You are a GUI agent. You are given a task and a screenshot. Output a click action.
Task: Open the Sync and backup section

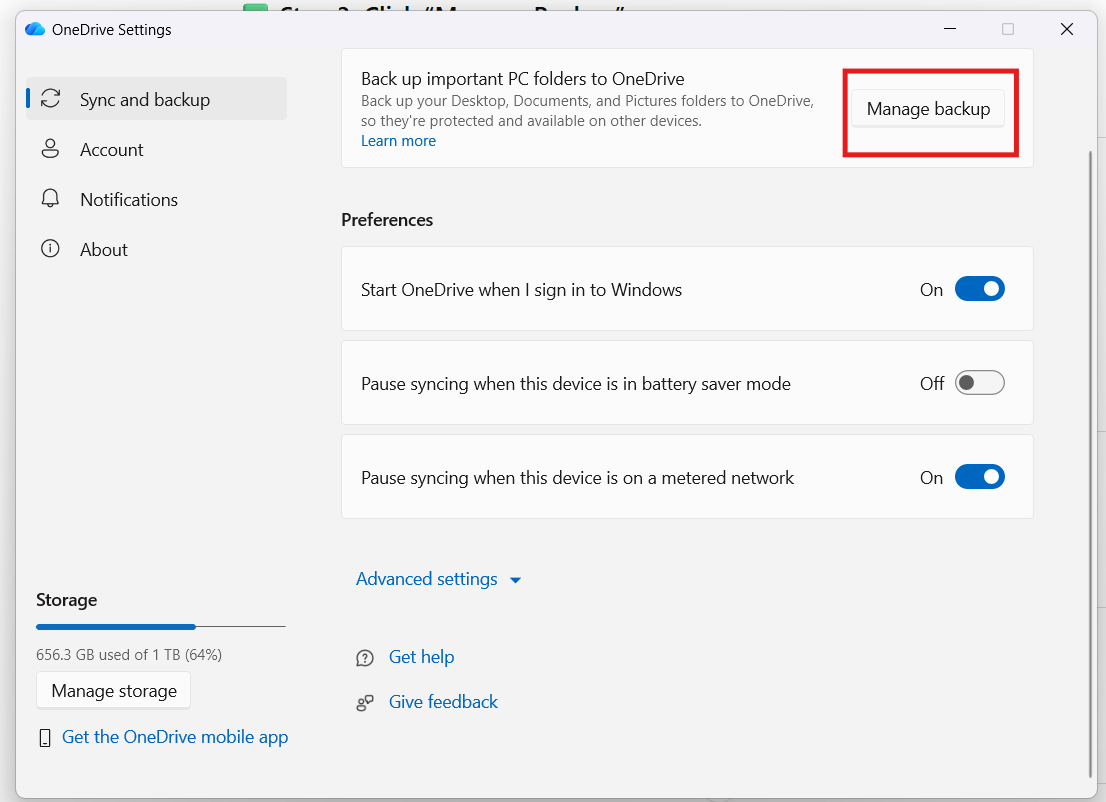(145, 99)
